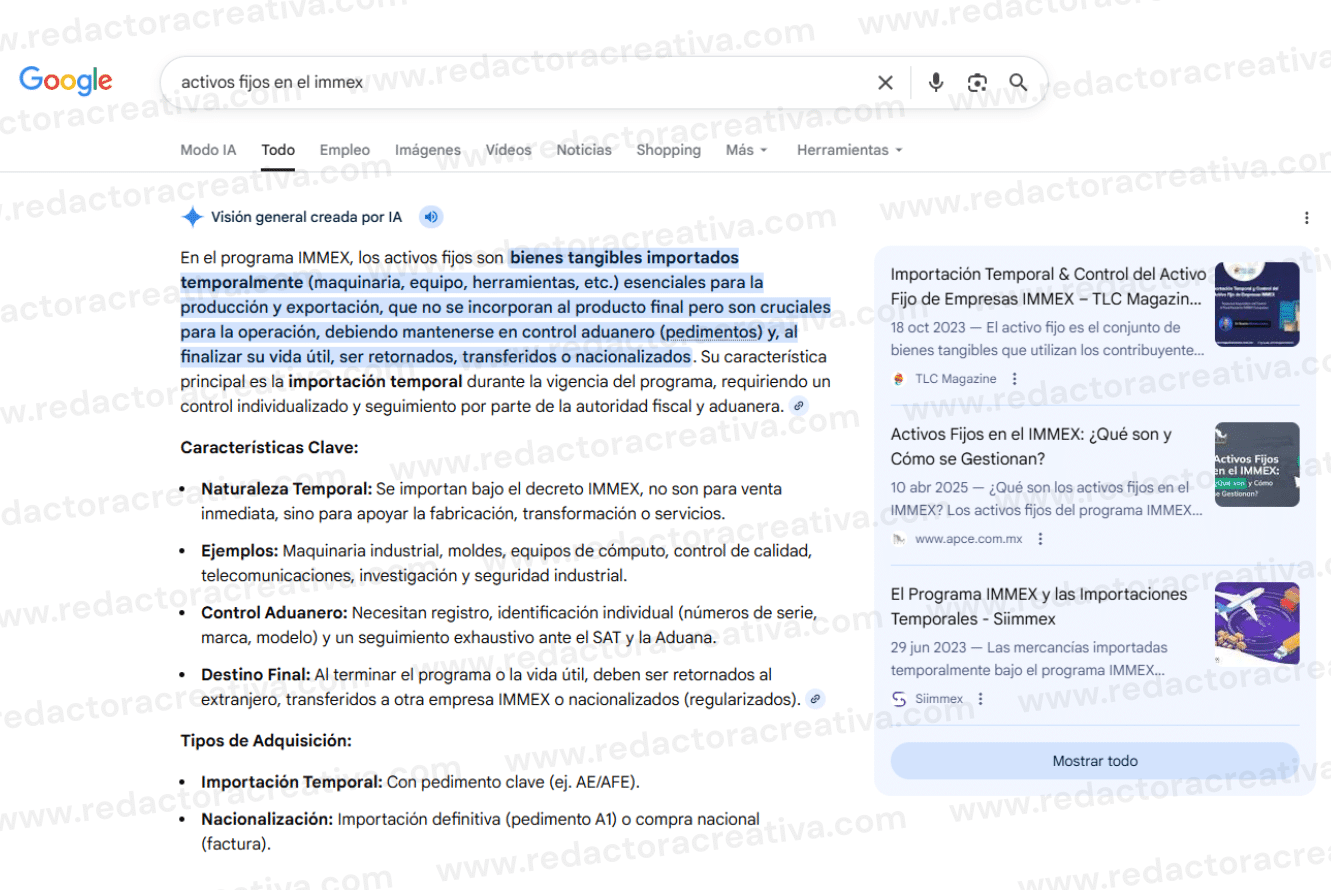Select the Todo tab

278,150
